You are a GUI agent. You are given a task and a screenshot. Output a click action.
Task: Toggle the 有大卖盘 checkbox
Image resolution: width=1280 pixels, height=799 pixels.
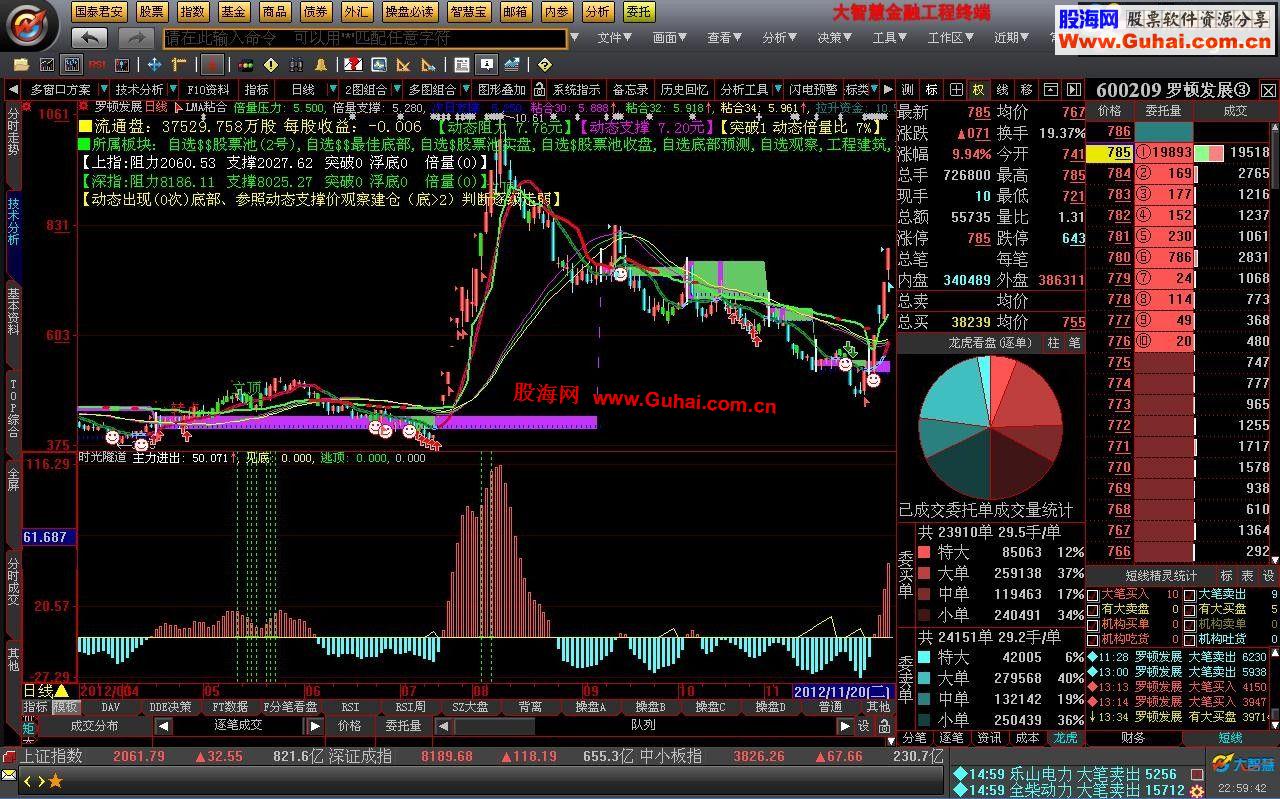click(x=1092, y=609)
